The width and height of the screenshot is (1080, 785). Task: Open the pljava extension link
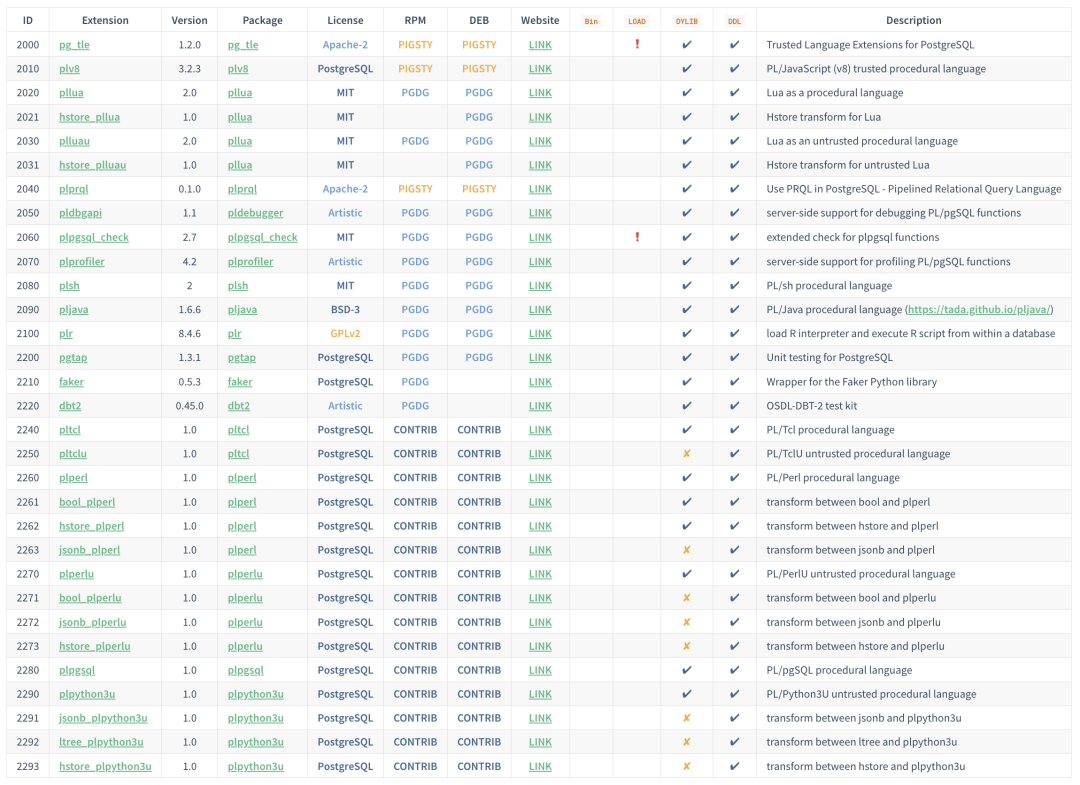point(74,310)
